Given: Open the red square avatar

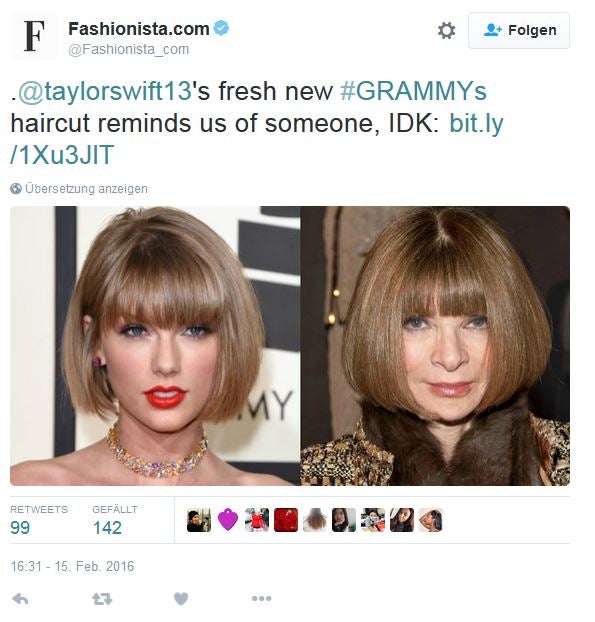Looking at the screenshot, I should [286, 520].
